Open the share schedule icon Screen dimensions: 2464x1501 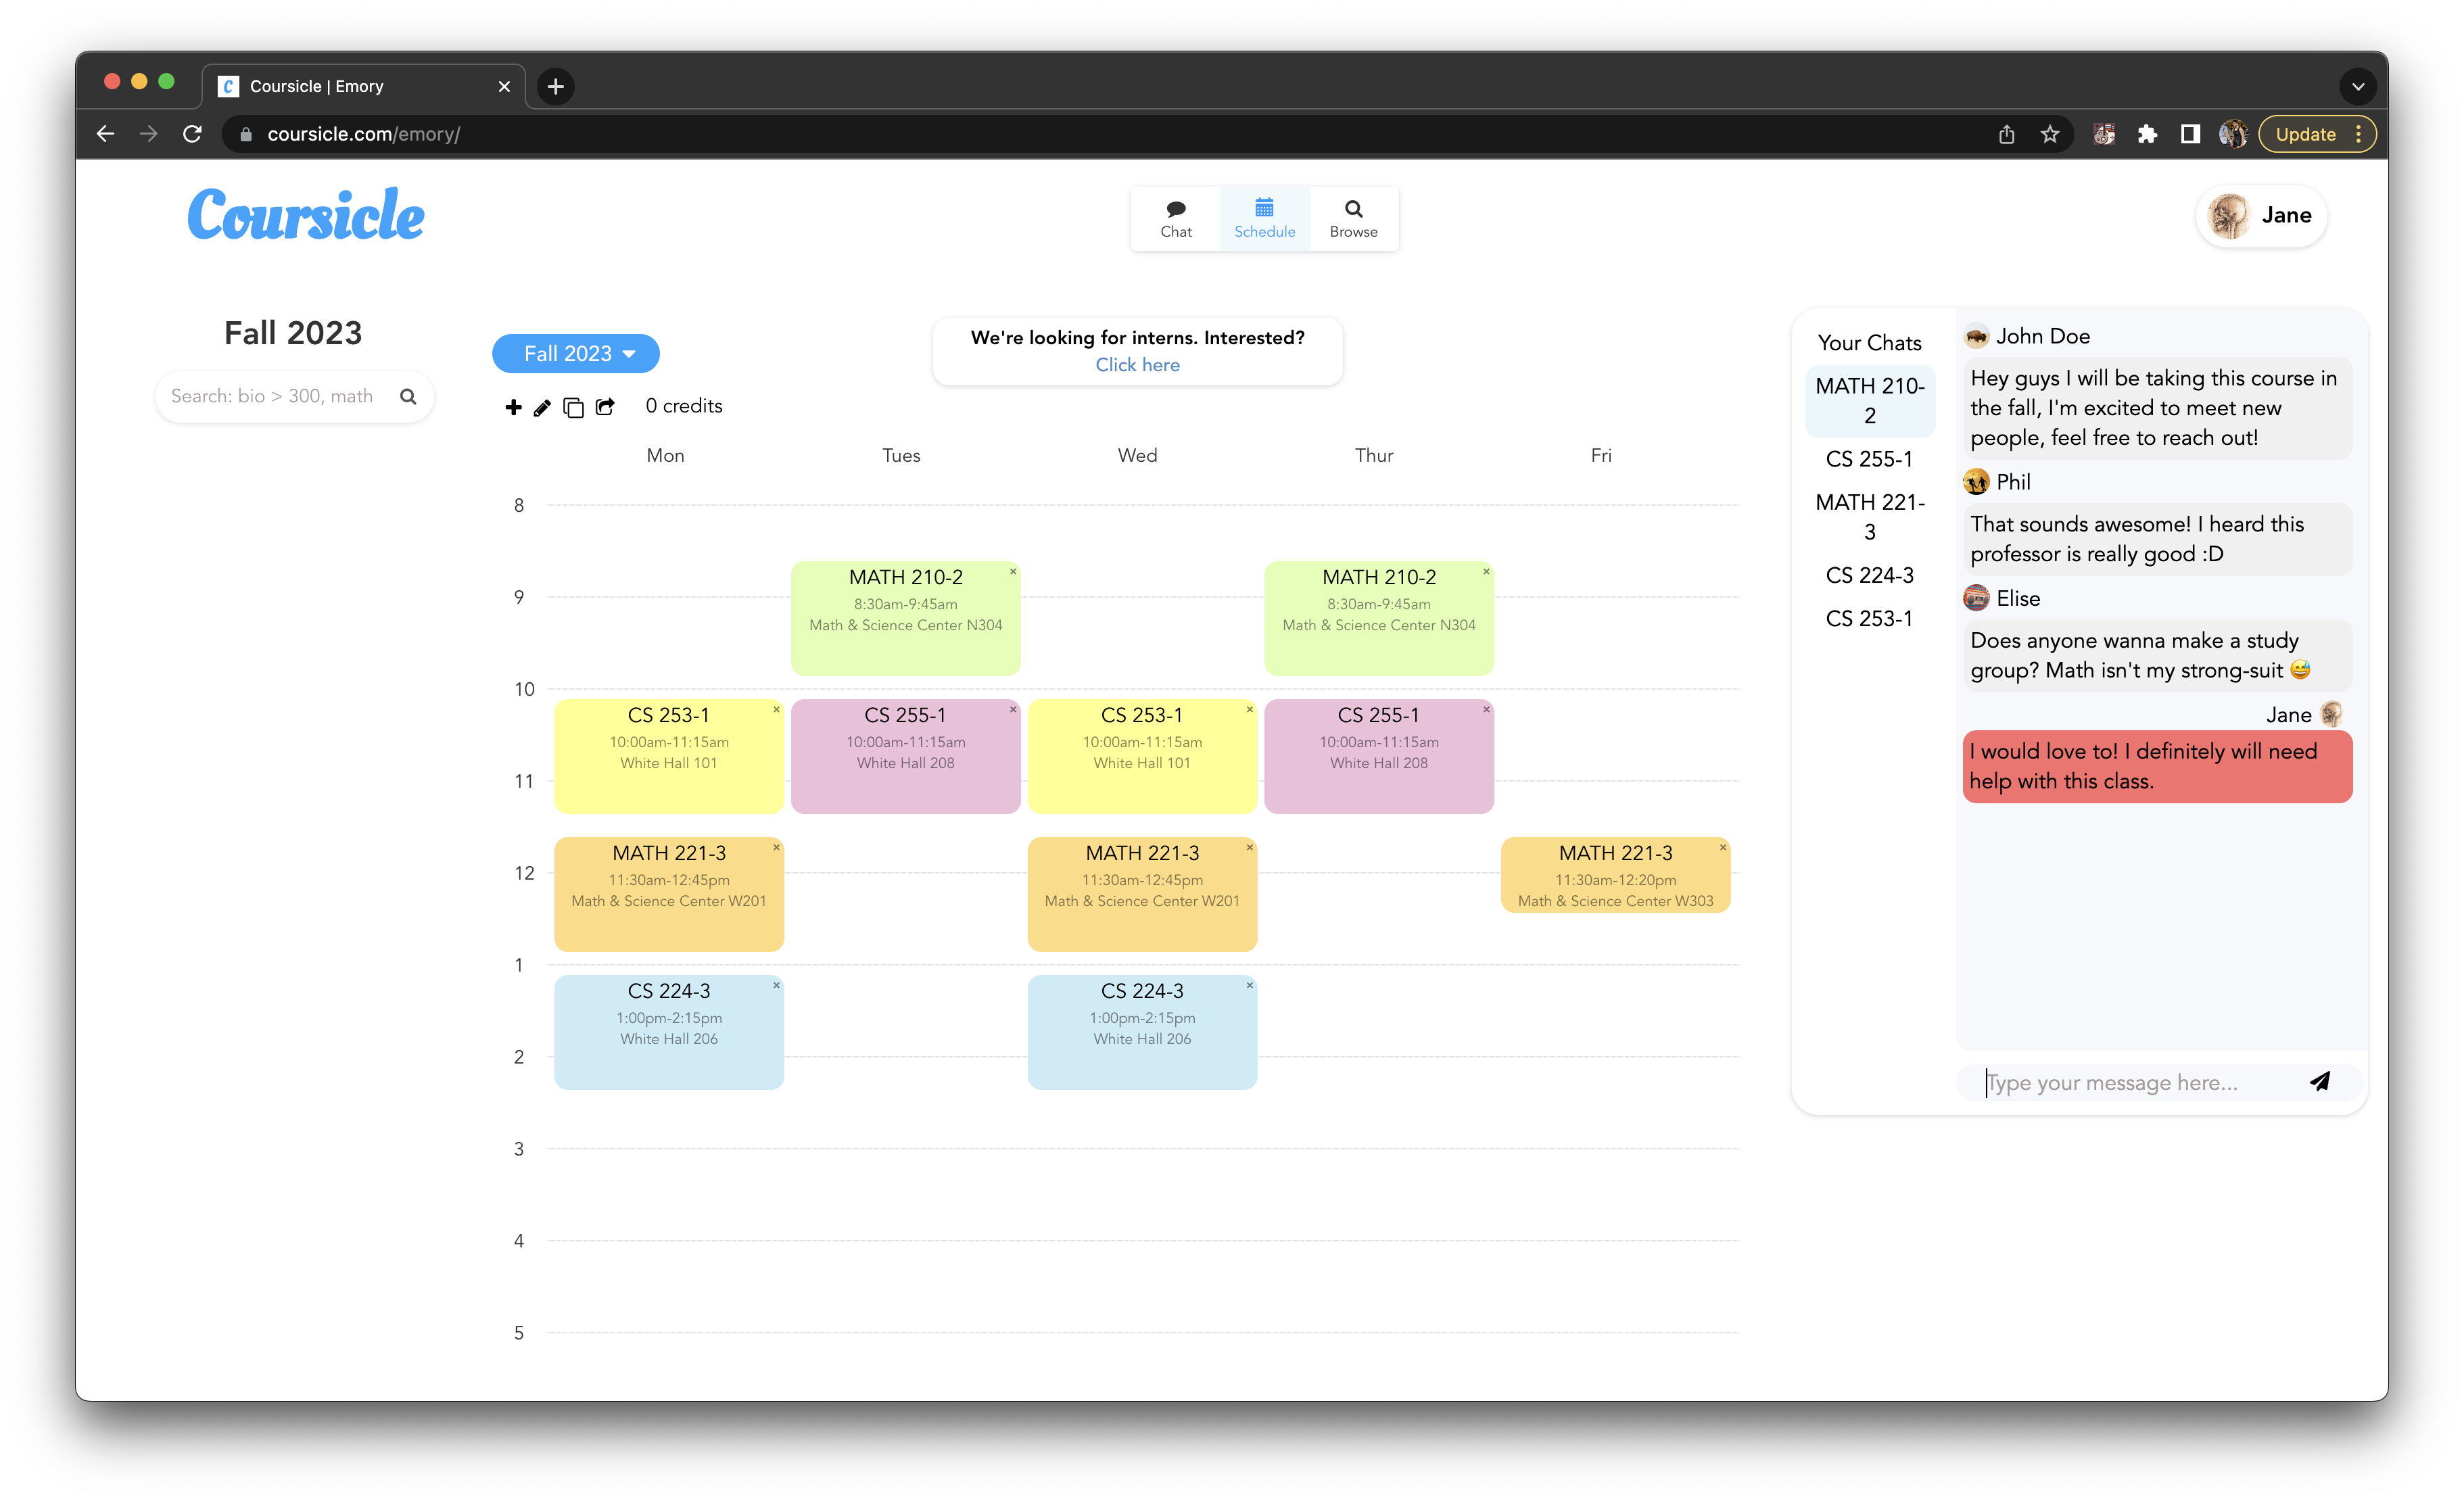pos(605,407)
